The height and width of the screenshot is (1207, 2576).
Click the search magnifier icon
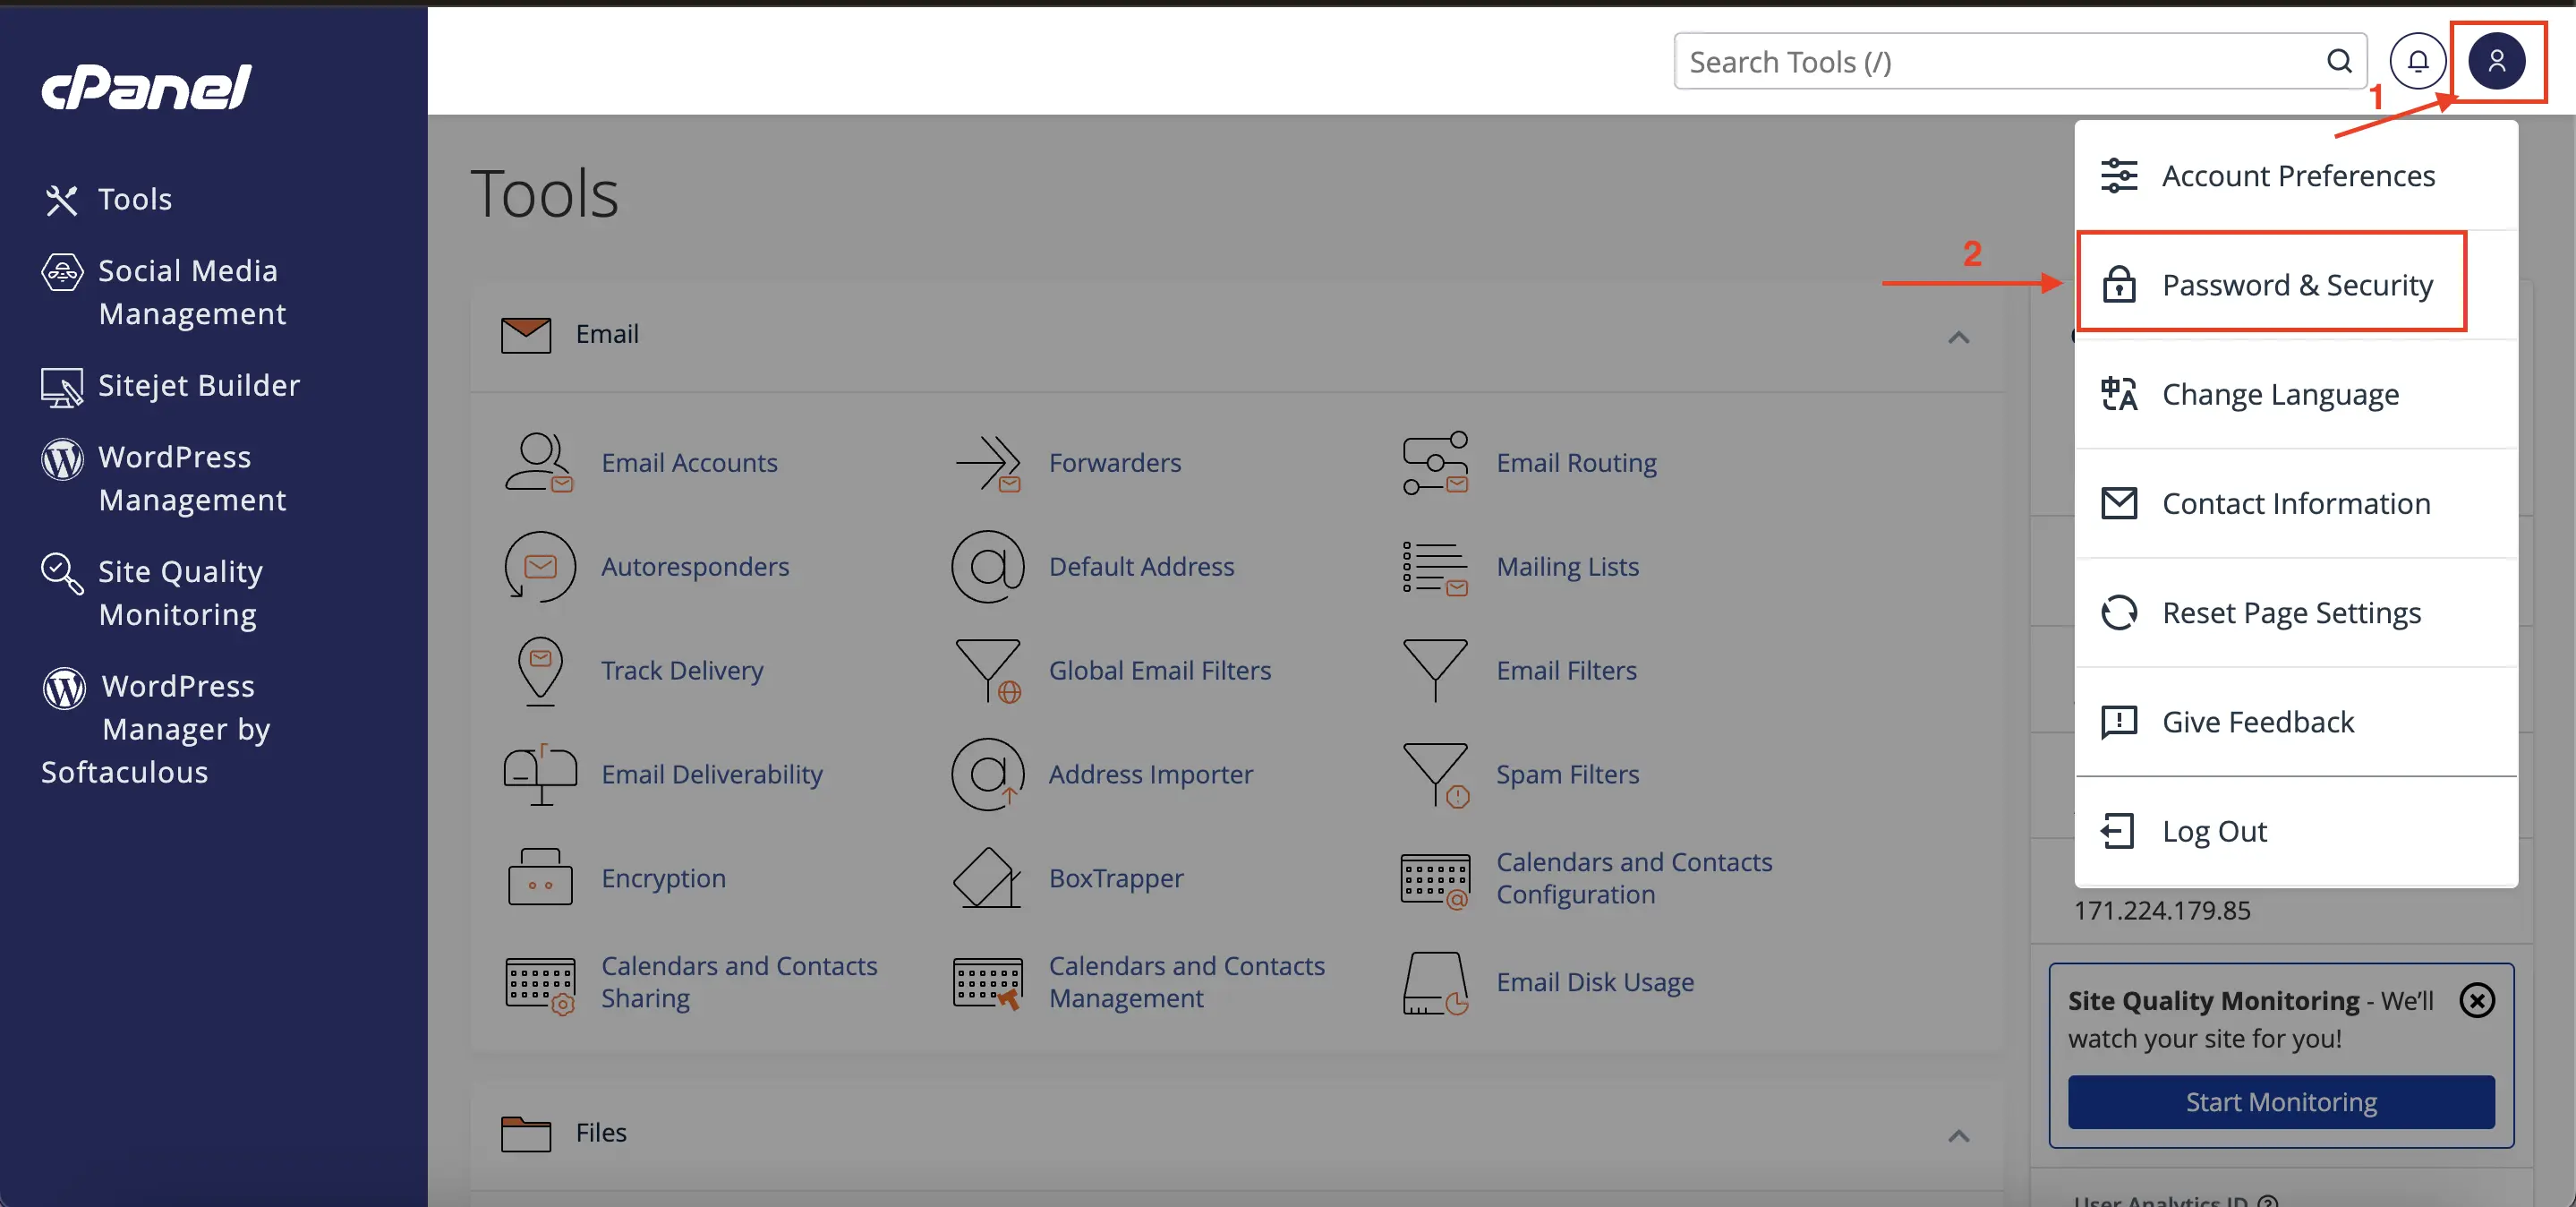tap(2338, 61)
